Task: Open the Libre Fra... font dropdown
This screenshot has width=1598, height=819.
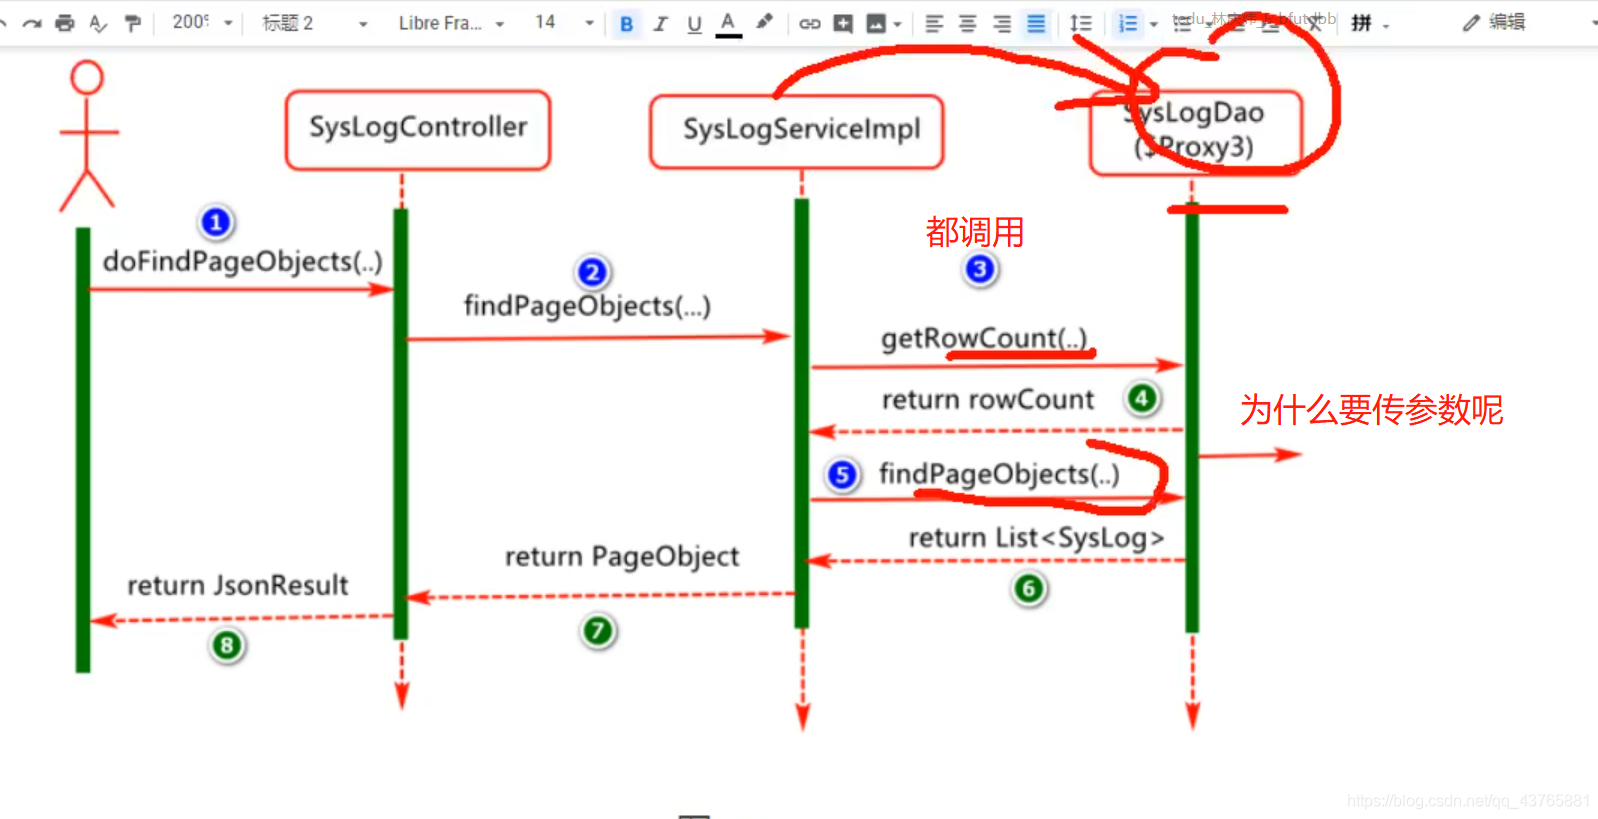Action: (x=451, y=23)
